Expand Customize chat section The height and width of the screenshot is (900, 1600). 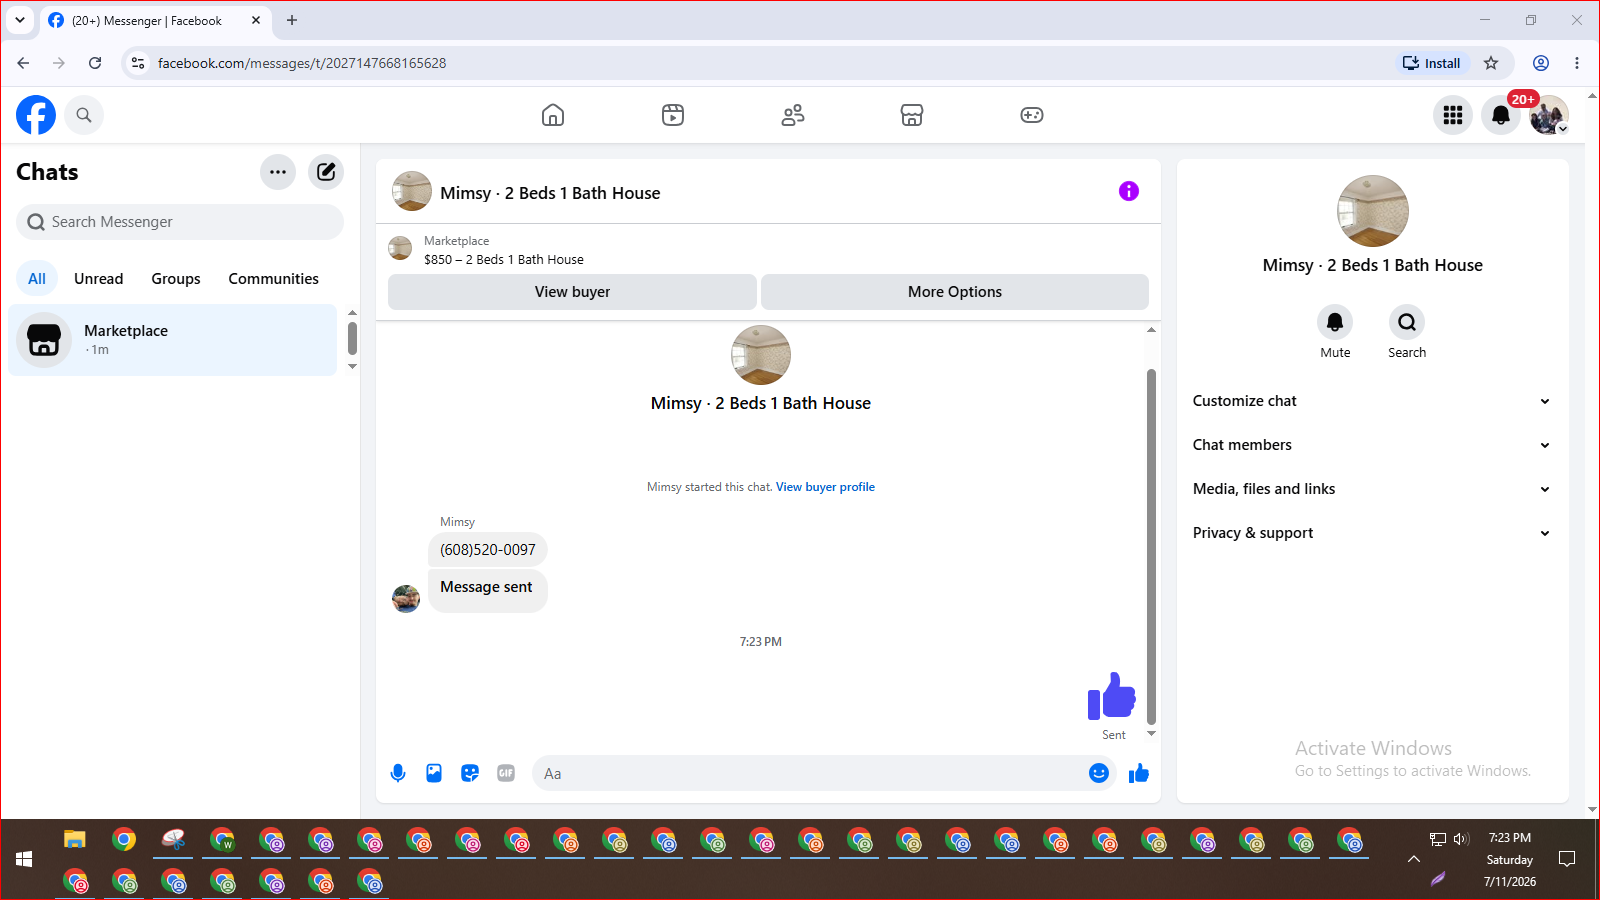point(1372,401)
